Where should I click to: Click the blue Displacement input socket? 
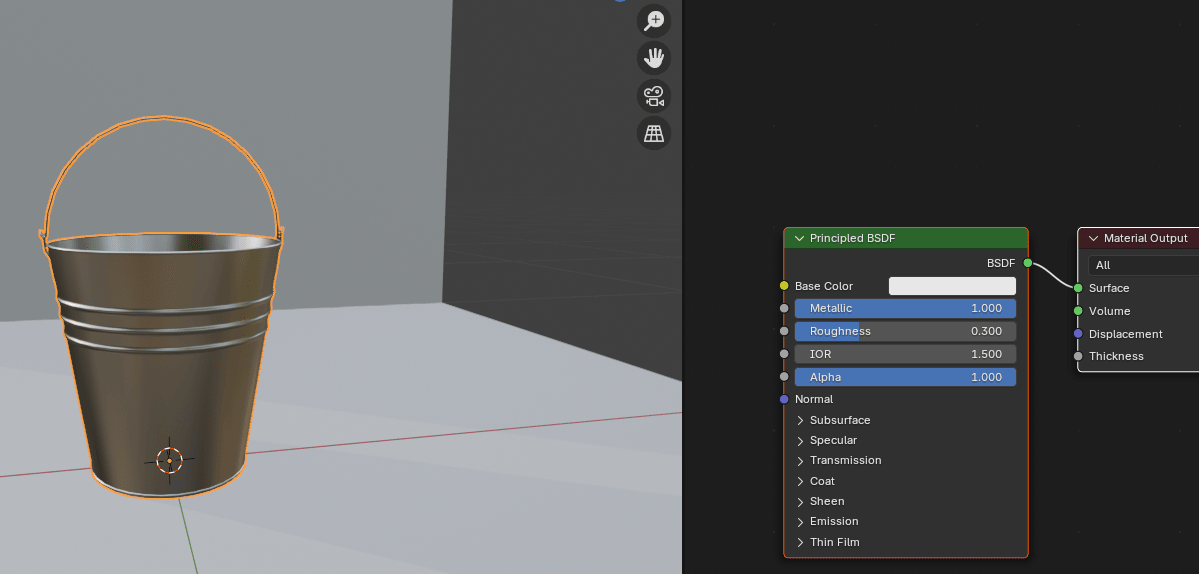[x=1078, y=334]
